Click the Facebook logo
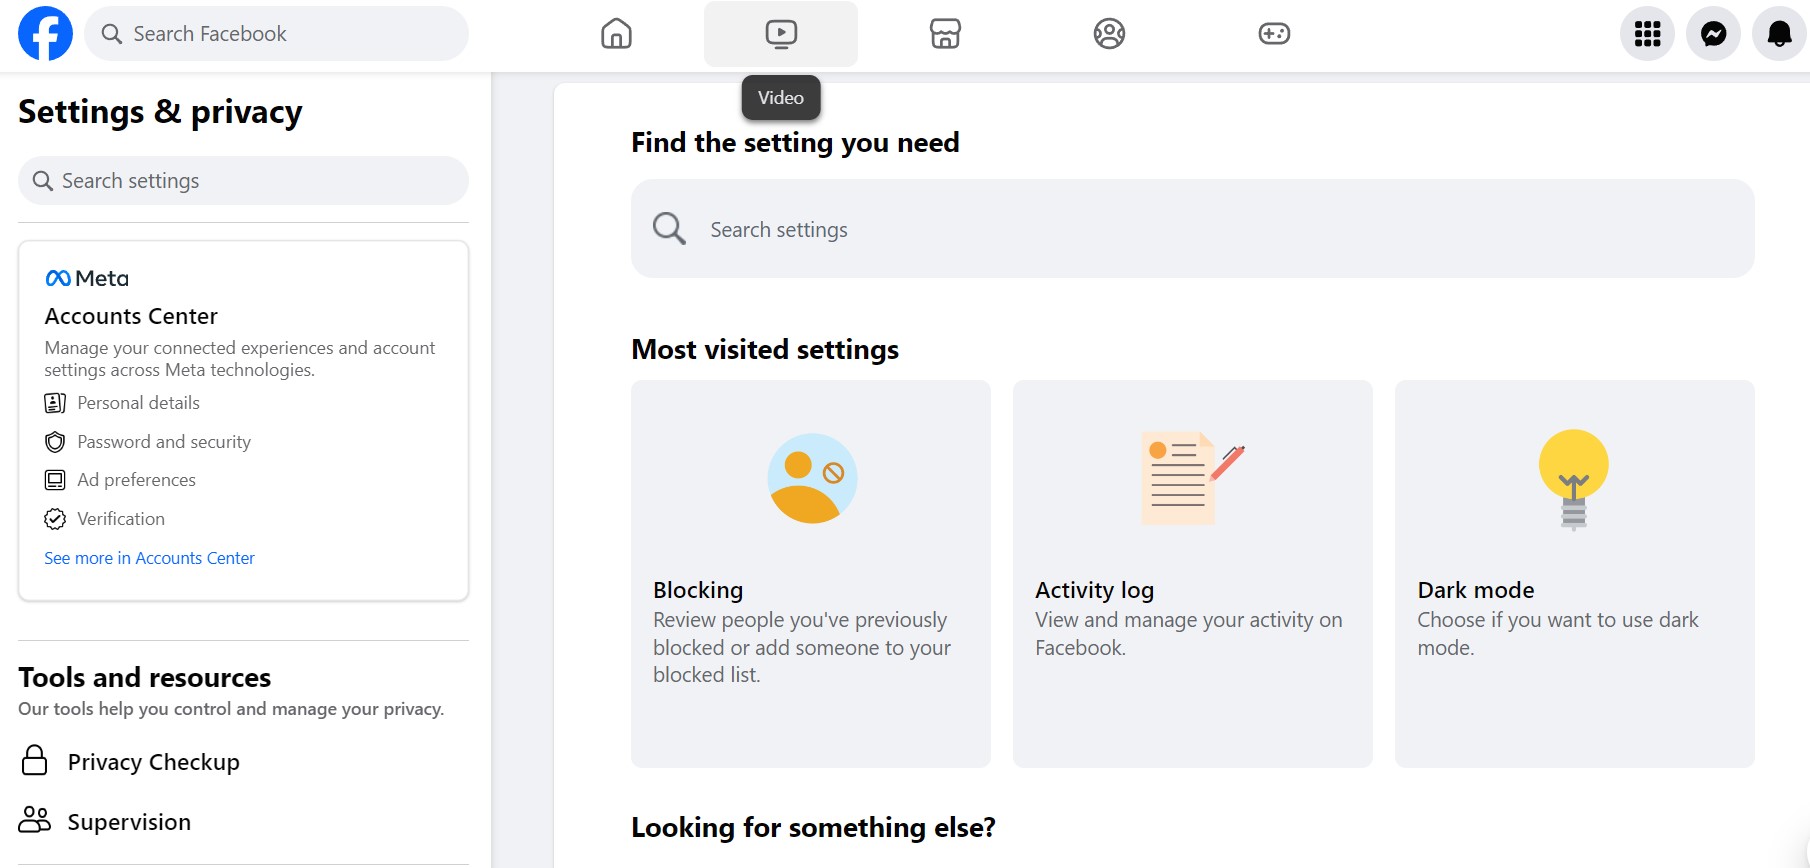The image size is (1810, 868). [x=45, y=34]
